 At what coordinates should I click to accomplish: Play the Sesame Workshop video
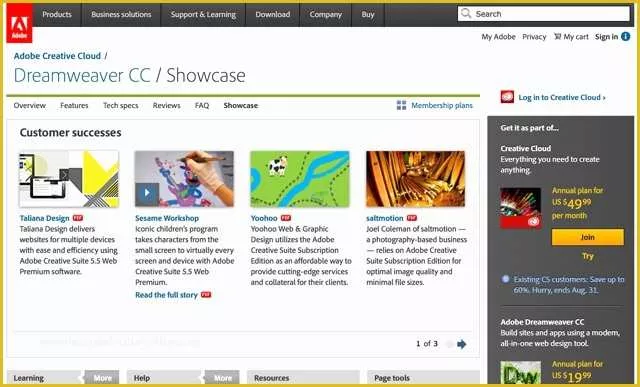pos(147,193)
